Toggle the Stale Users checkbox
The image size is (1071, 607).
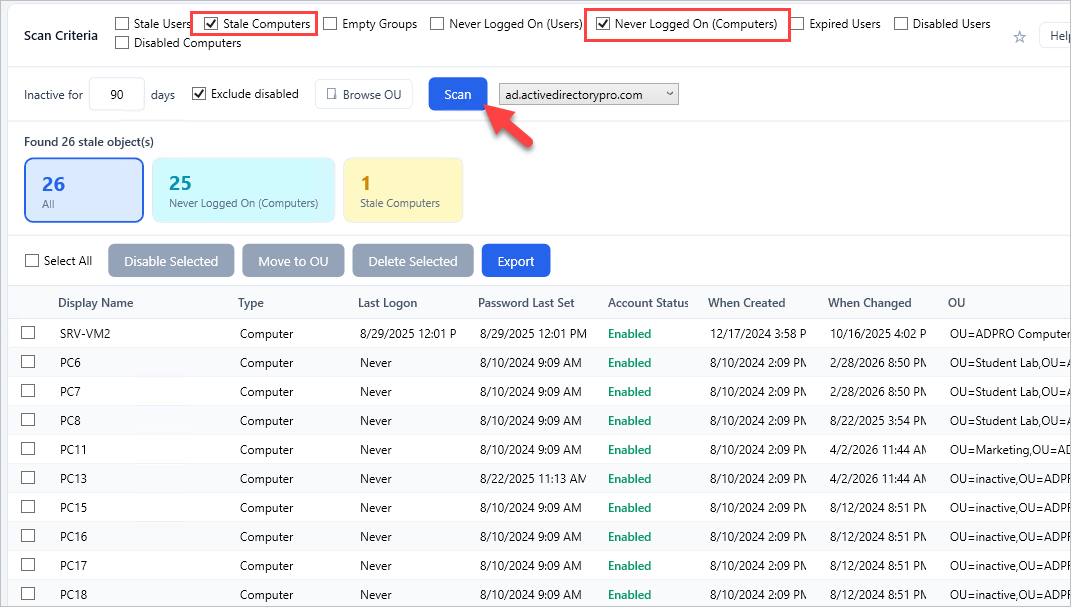(x=122, y=24)
